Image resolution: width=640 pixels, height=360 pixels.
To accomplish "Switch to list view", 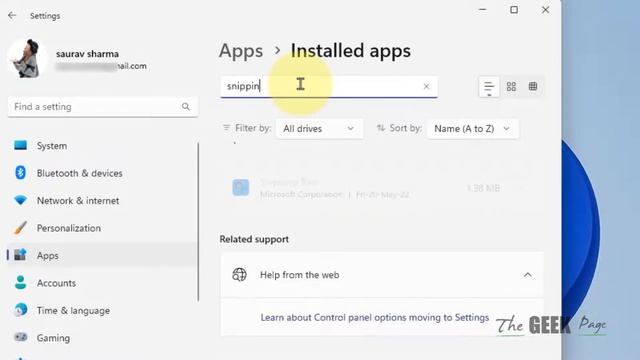I will click(x=489, y=87).
